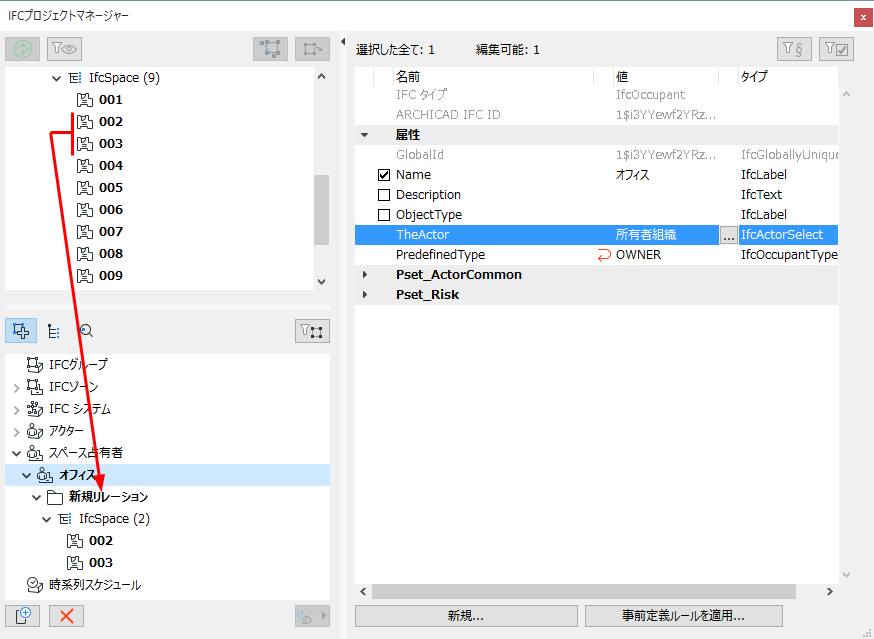Click the red X delete button
874x639 pixels.
pyautogui.click(x=66, y=616)
